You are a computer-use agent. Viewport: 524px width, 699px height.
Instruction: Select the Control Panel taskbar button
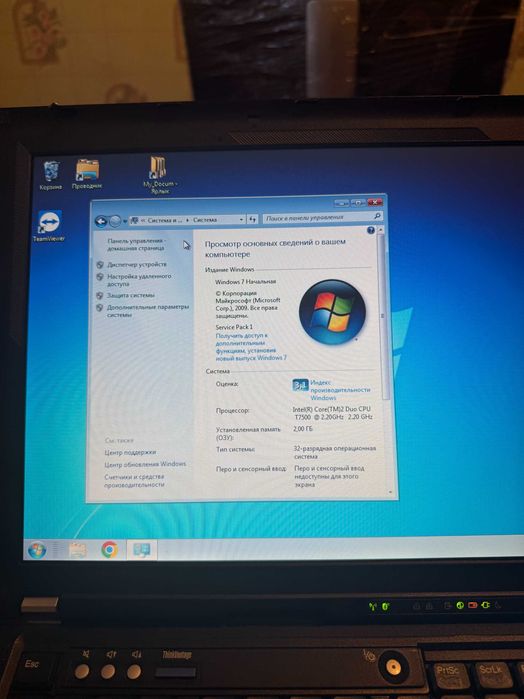[x=142, y=550]
